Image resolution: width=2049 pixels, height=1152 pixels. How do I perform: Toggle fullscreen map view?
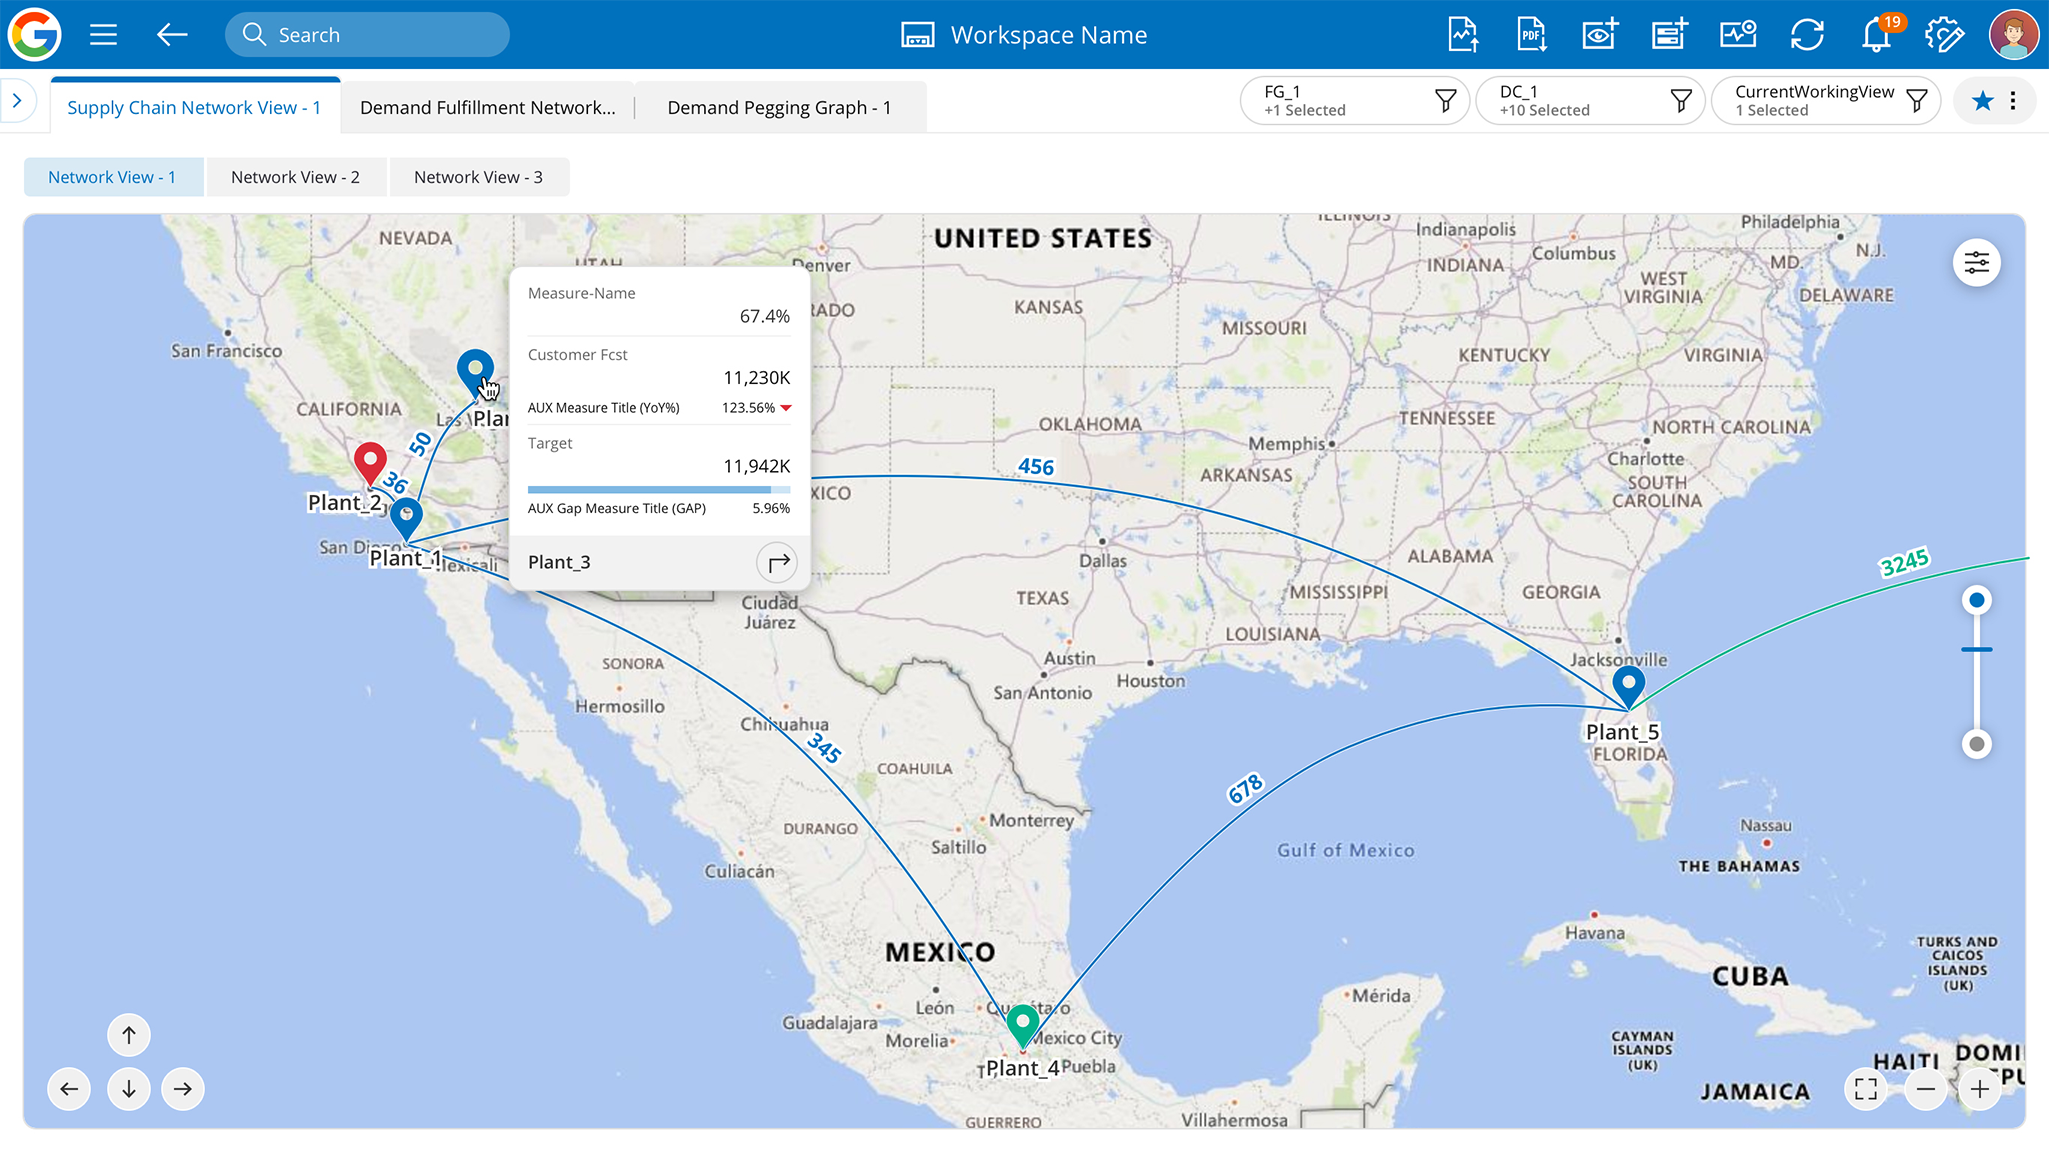pyautogui.click(x=1866, y=1089)
